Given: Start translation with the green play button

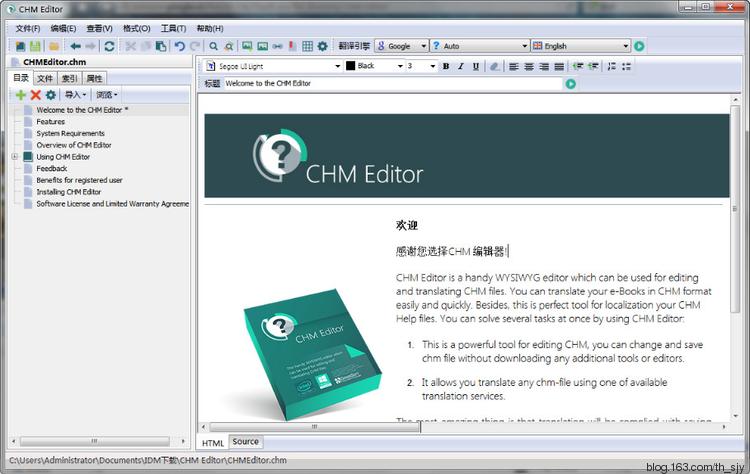Looking at the screenshot, I should (x=639, y=46).
